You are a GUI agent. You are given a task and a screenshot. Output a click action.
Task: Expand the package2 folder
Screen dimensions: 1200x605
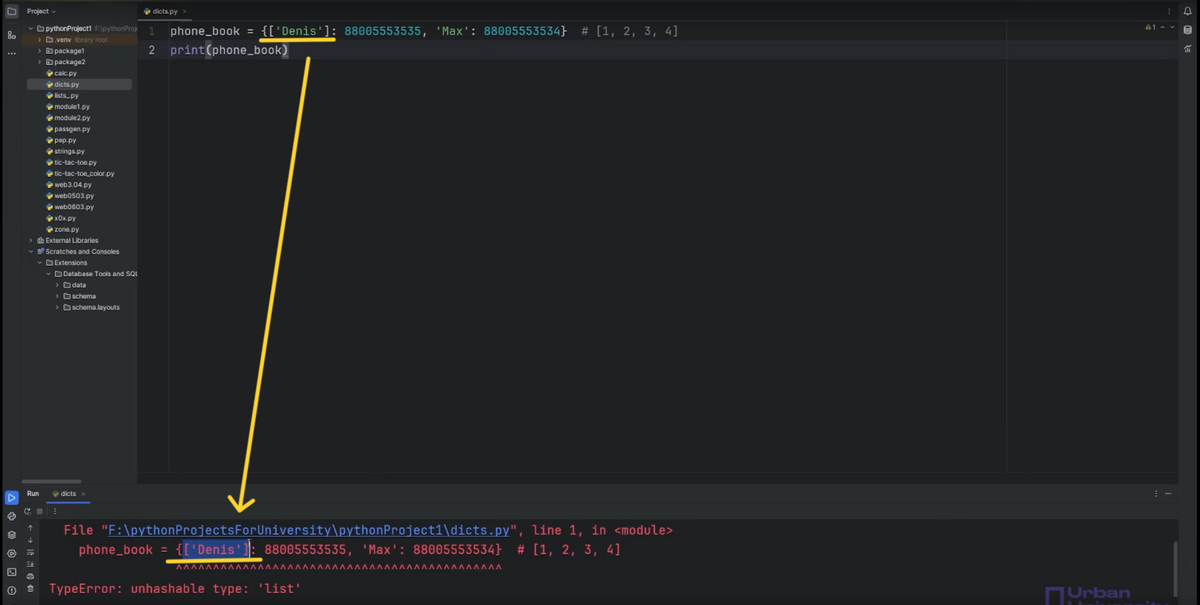[40, 62]
